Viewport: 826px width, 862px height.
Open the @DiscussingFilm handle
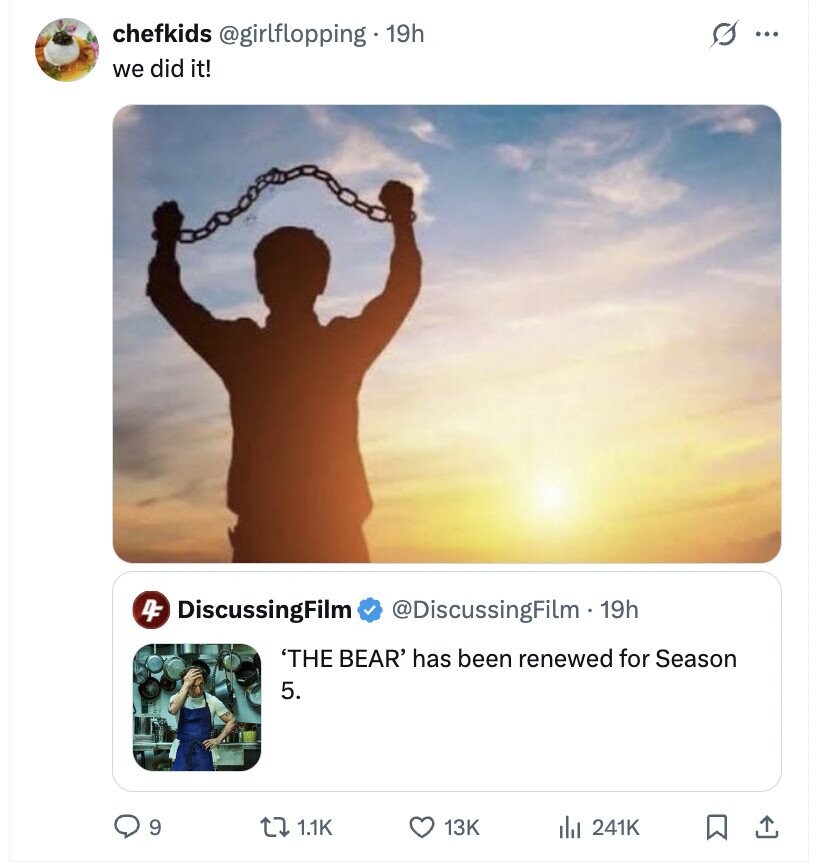click(485, 610)
